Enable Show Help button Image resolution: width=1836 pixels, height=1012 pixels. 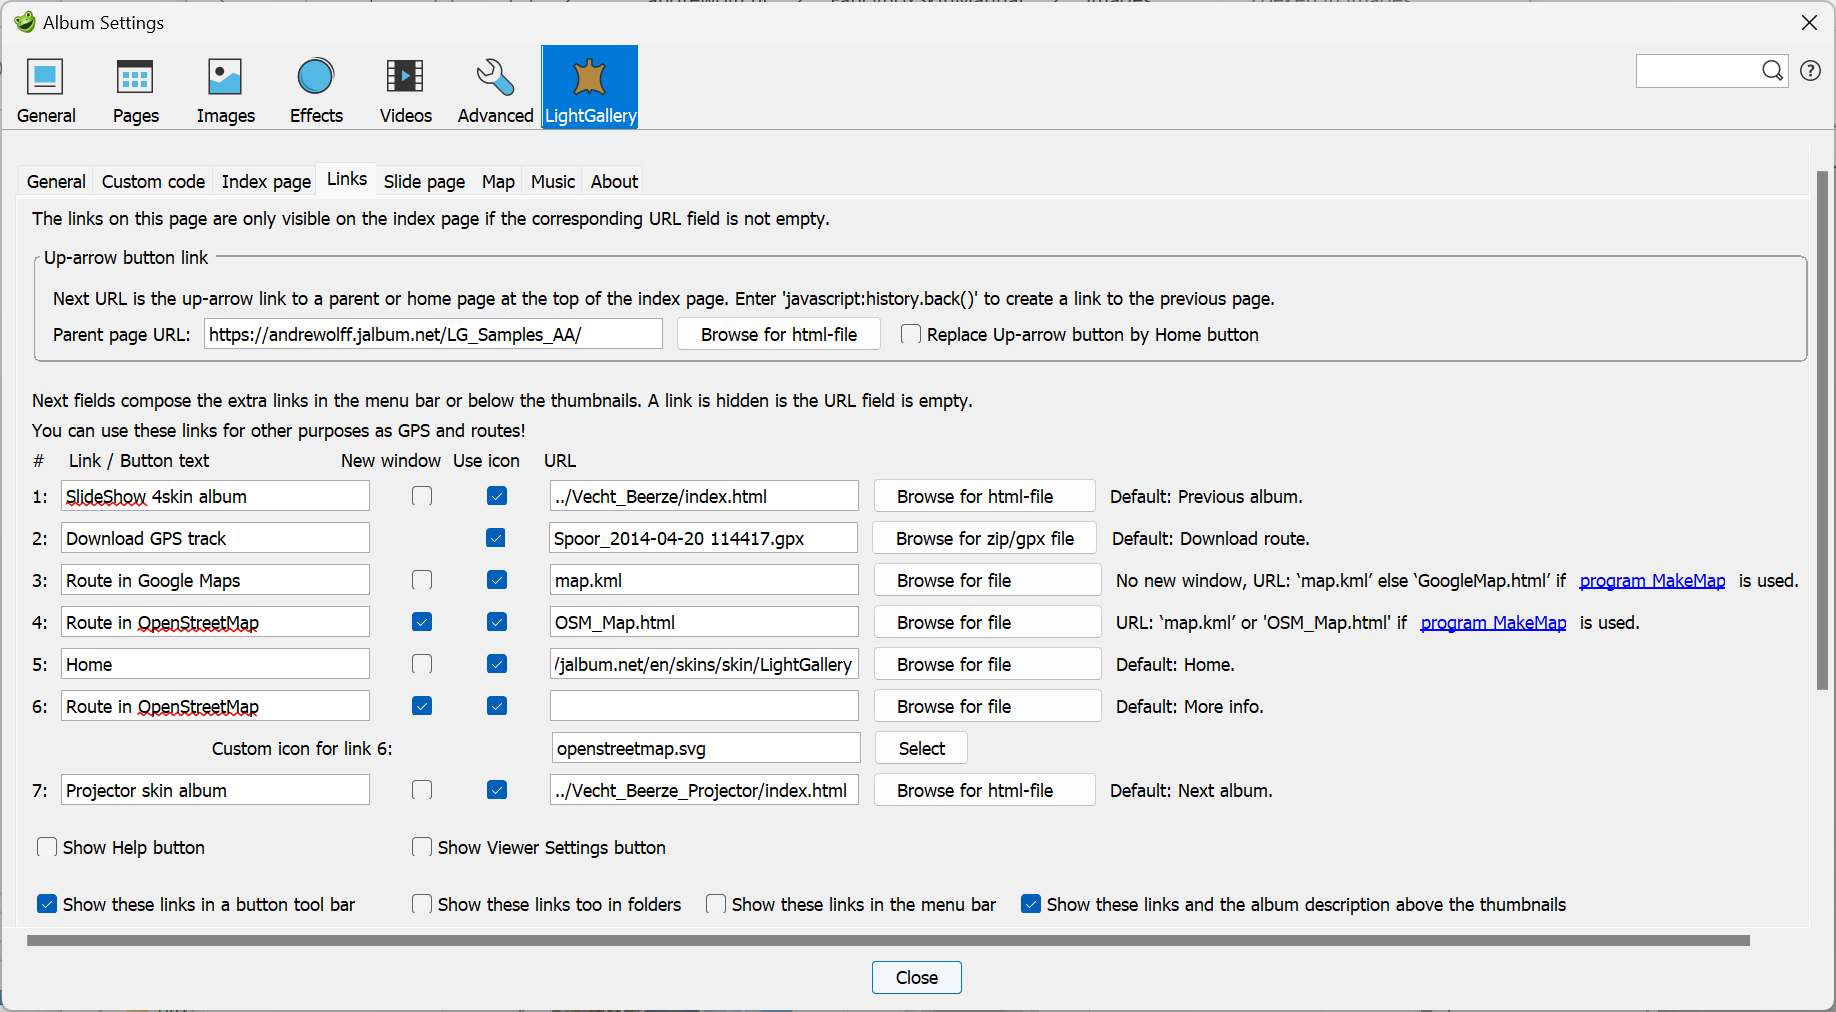tap(47, 847)
